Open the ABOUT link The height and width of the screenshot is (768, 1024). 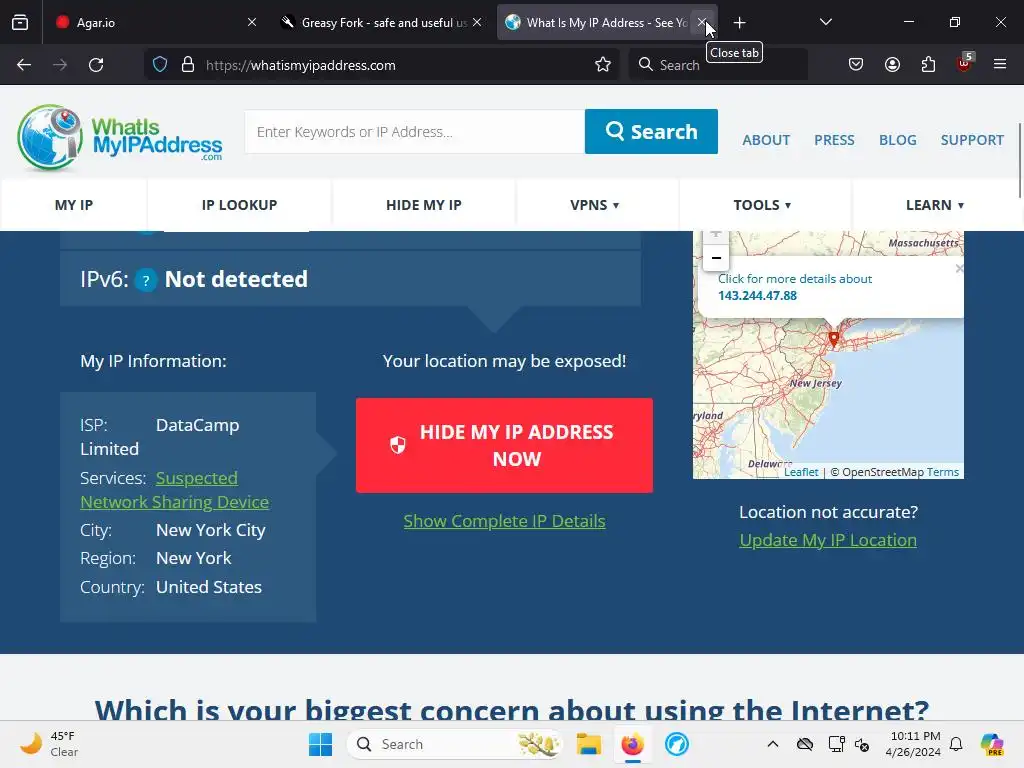click(766, 140)
